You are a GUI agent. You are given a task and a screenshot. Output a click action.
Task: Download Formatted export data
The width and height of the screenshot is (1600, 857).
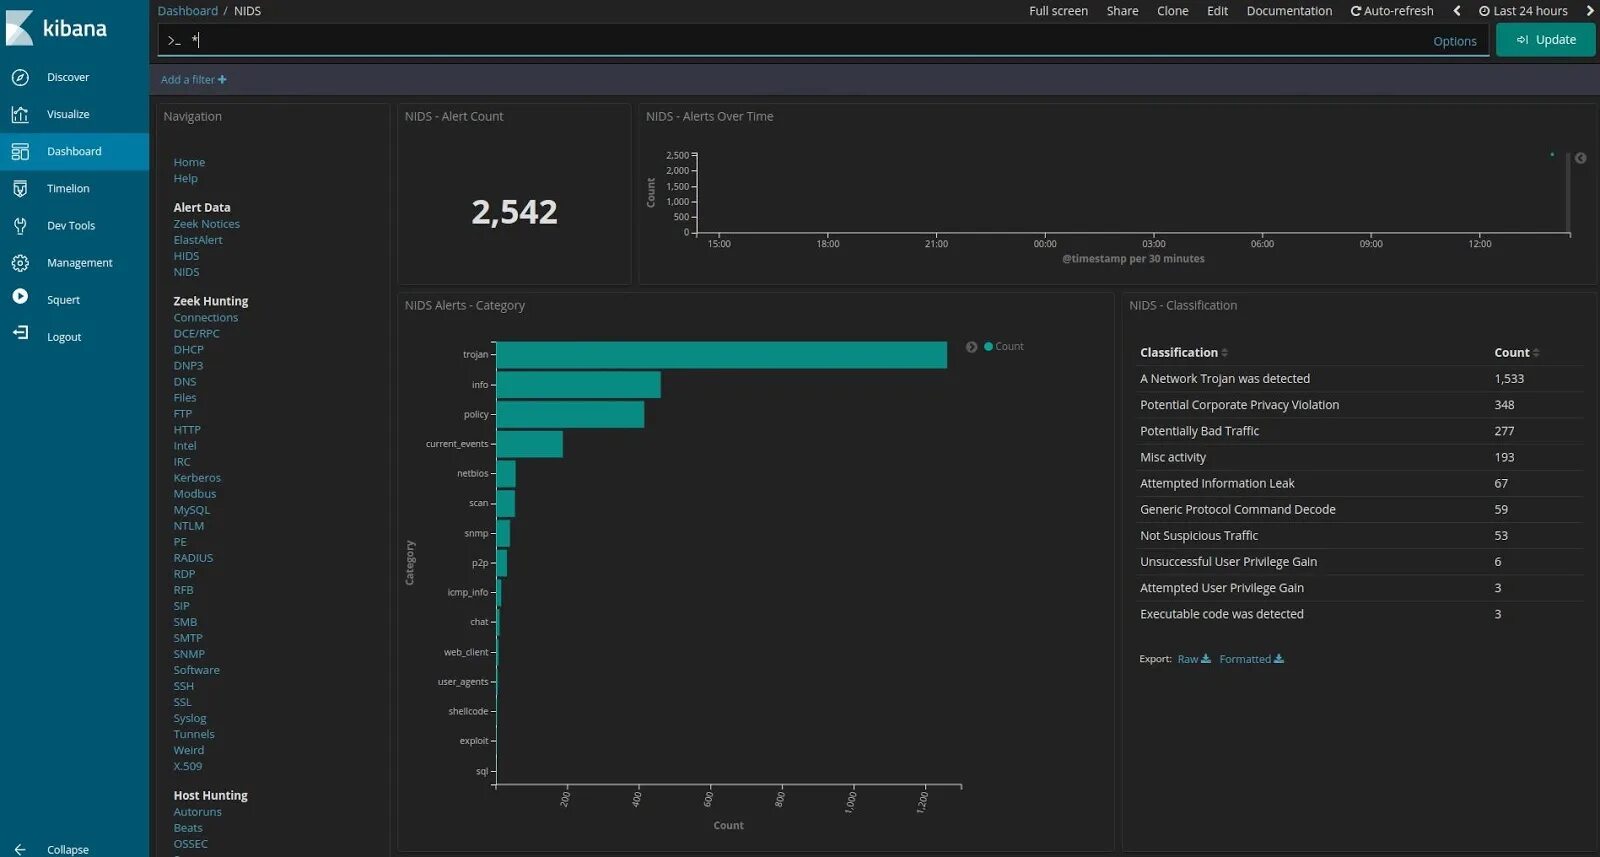1251,659
